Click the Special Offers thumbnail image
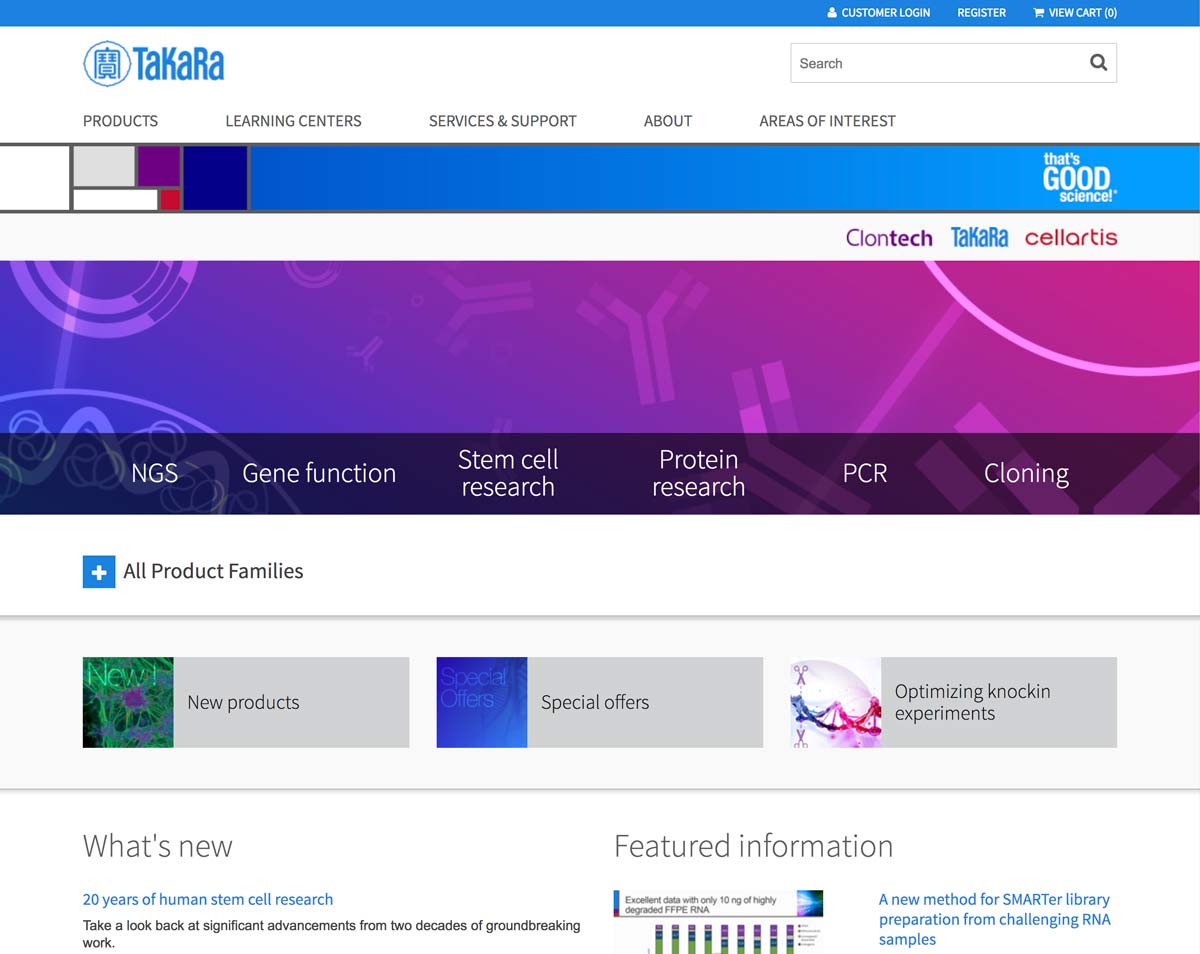Viewport: 1200px width, 954px height. coord(482,702)
